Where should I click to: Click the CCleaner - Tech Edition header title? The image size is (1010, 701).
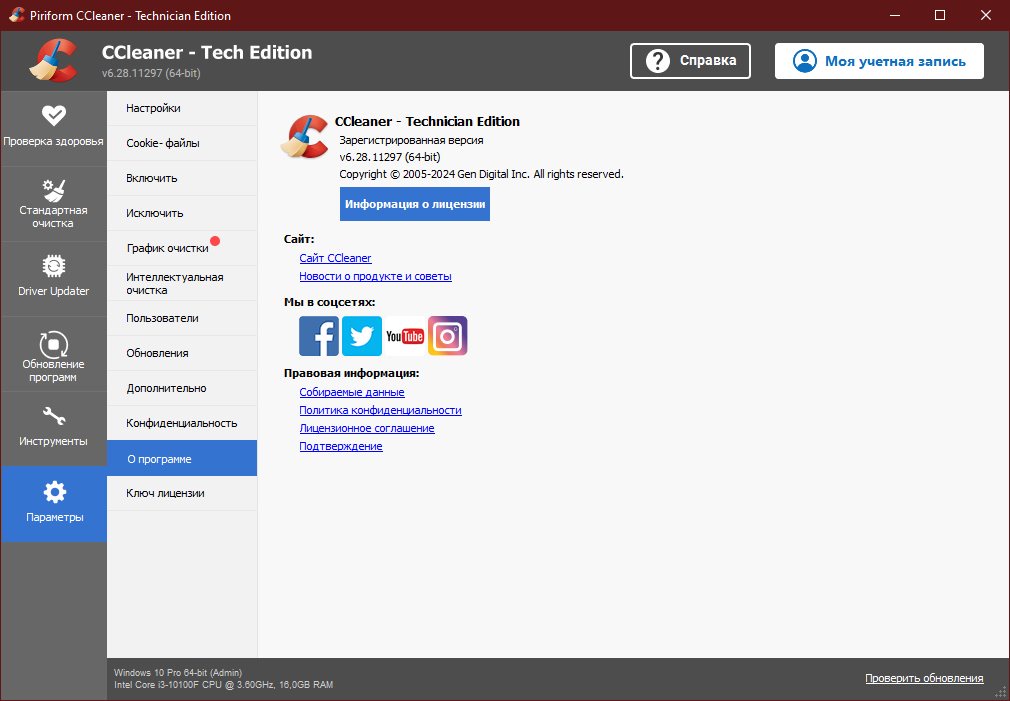[x=207, y=52]
